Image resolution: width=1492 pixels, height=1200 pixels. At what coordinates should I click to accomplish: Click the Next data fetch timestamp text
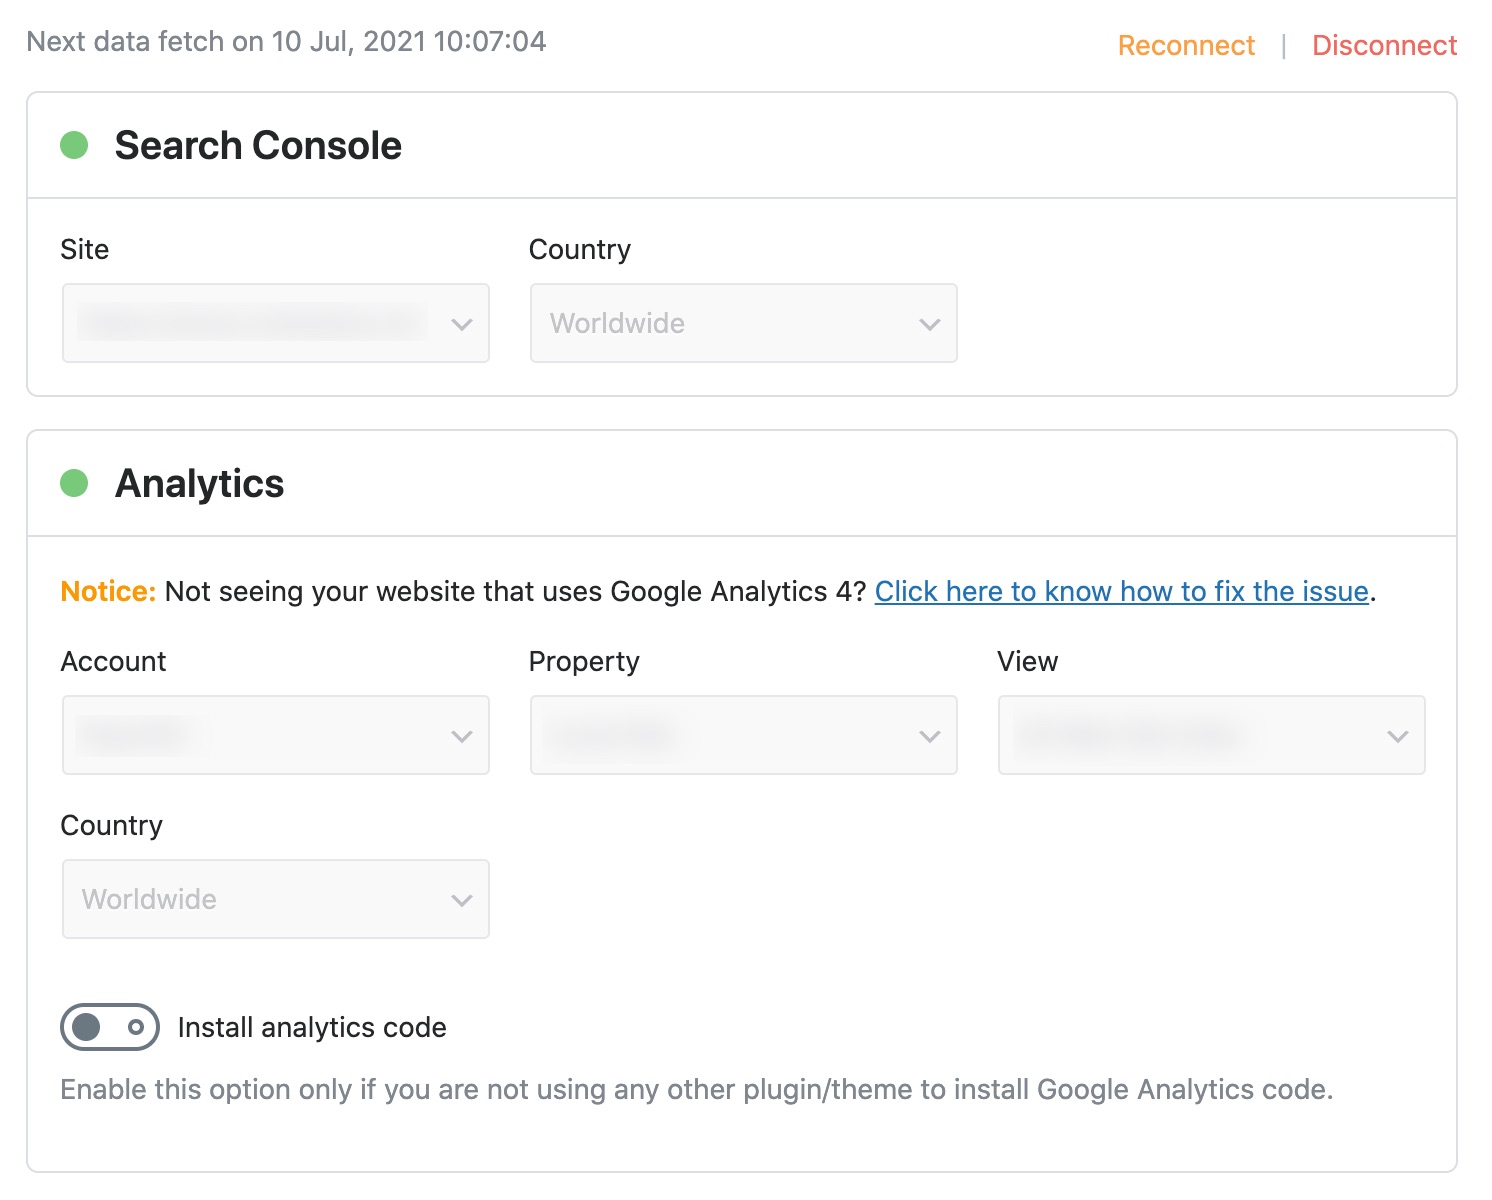[286, 42]
